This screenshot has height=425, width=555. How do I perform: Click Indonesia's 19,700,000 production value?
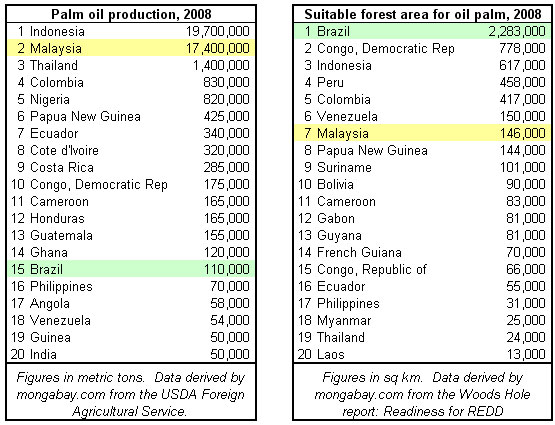217,31
